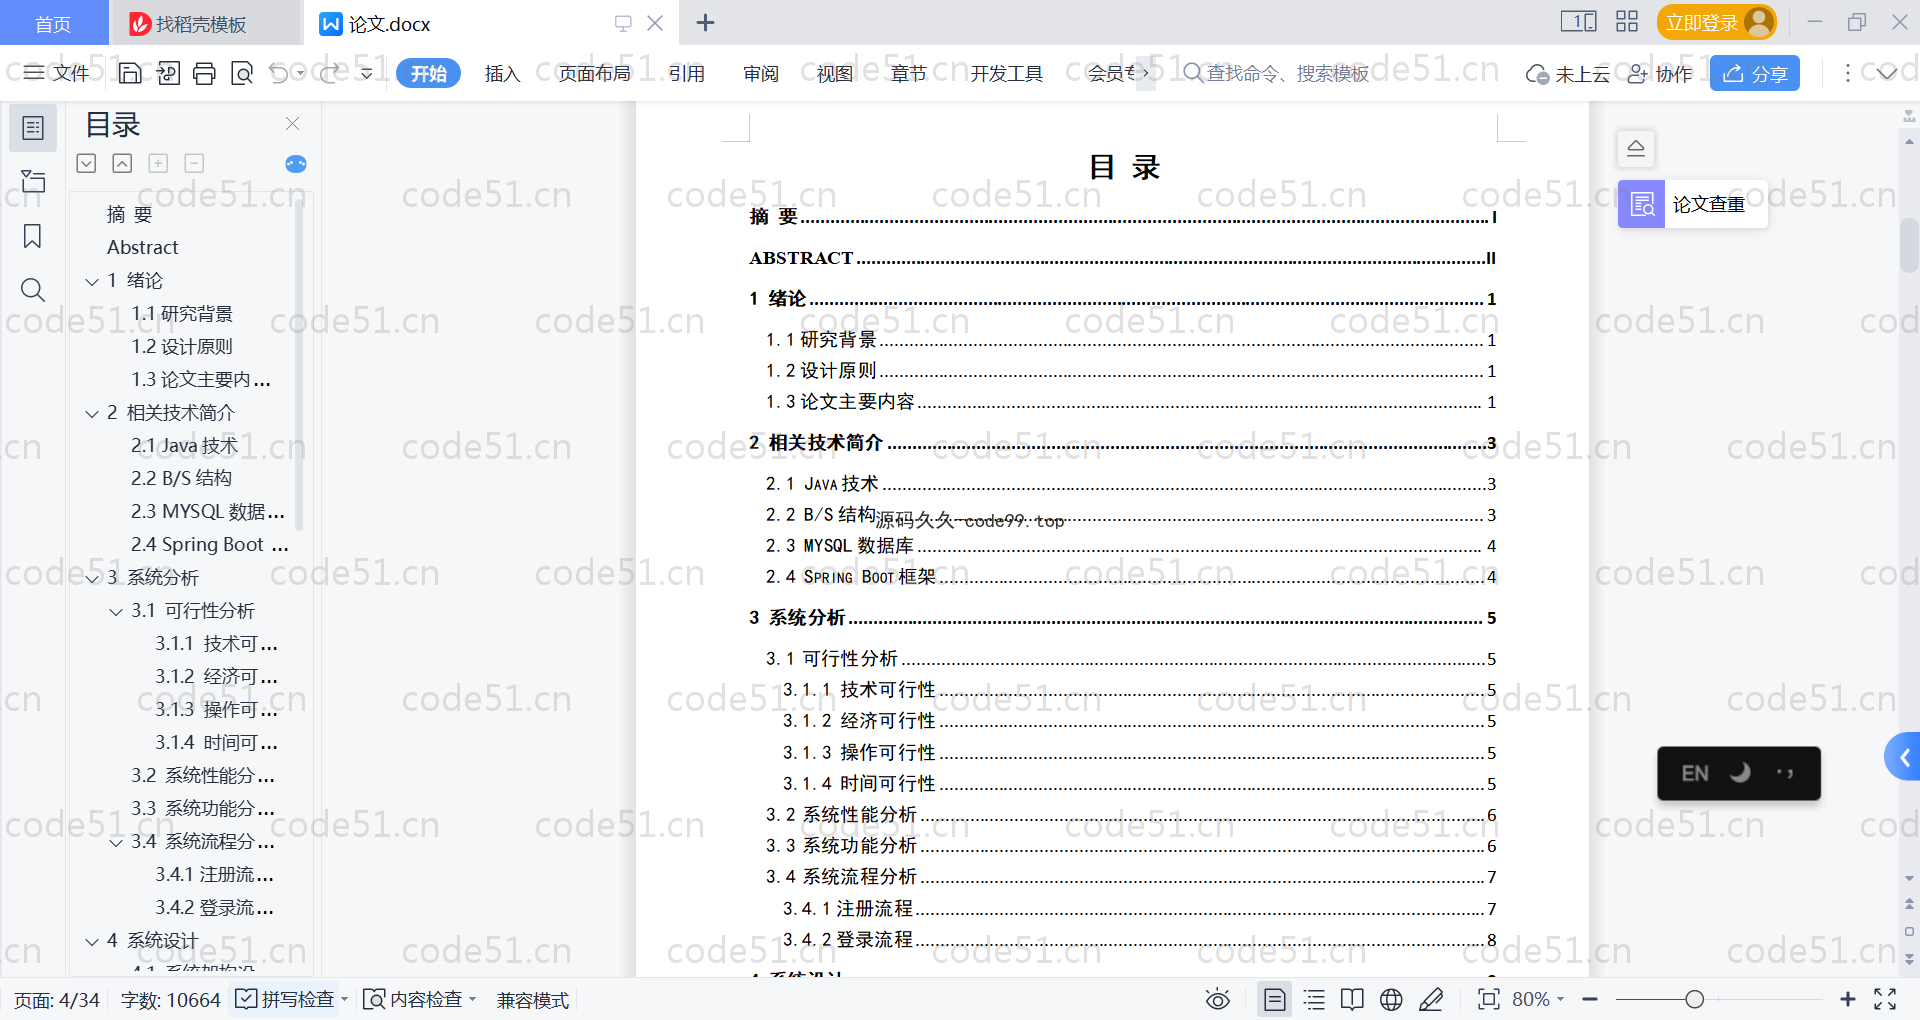Open the outline/TOC sidebar panel icon
The height and width of the screenshot is (1020, 1920).
[33, 128]
